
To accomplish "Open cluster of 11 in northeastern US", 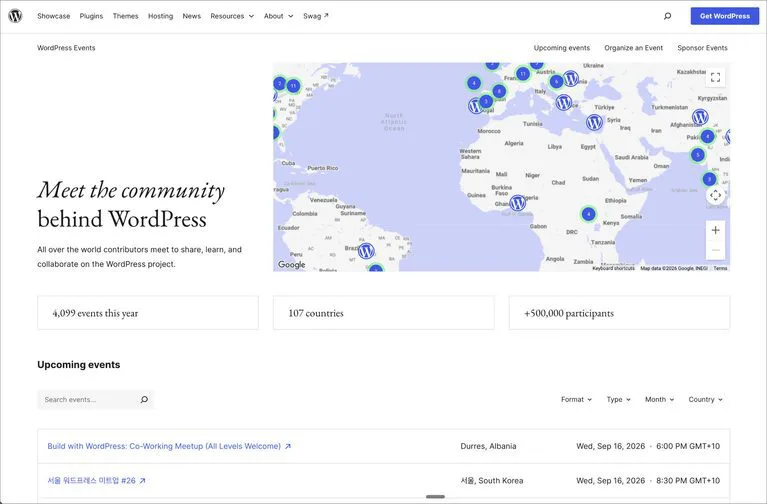I will (293, 86).
